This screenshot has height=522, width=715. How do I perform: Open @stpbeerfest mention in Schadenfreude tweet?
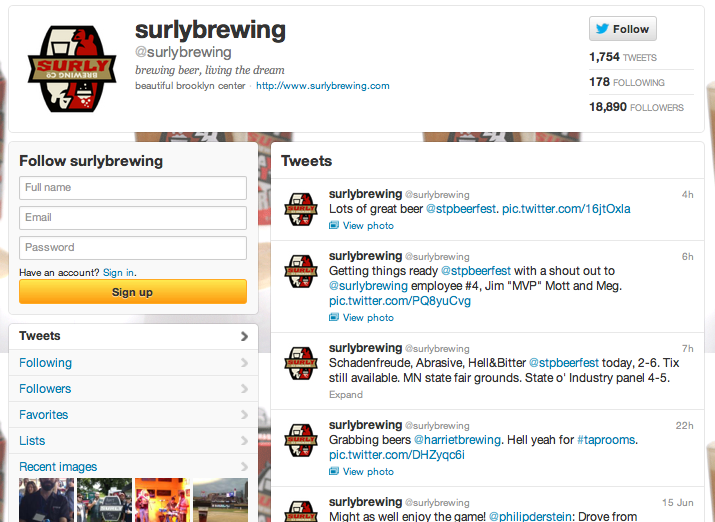click(x=564, y=363)
